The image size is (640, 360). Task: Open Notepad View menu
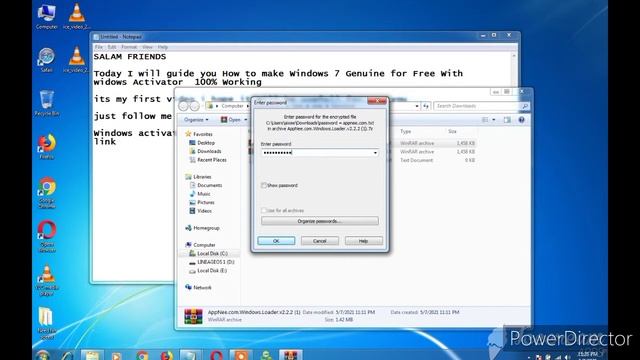147,47
